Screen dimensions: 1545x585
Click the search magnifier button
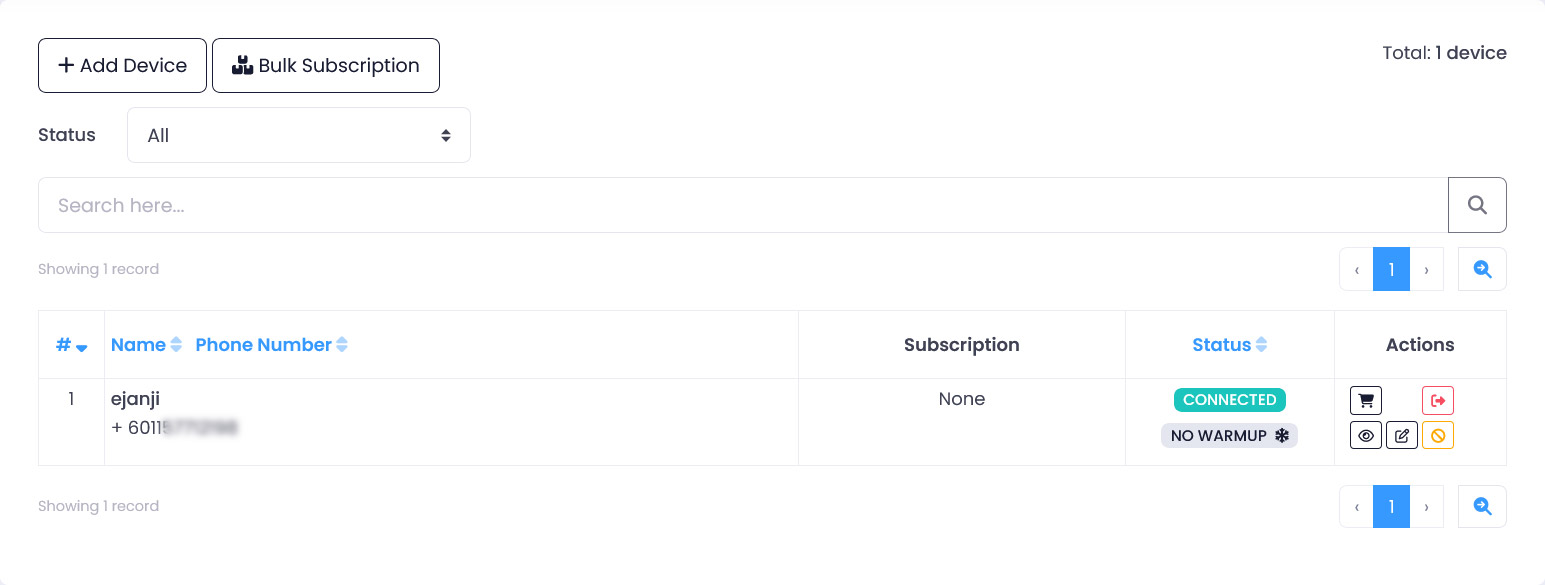click(x=1477, y=205)
